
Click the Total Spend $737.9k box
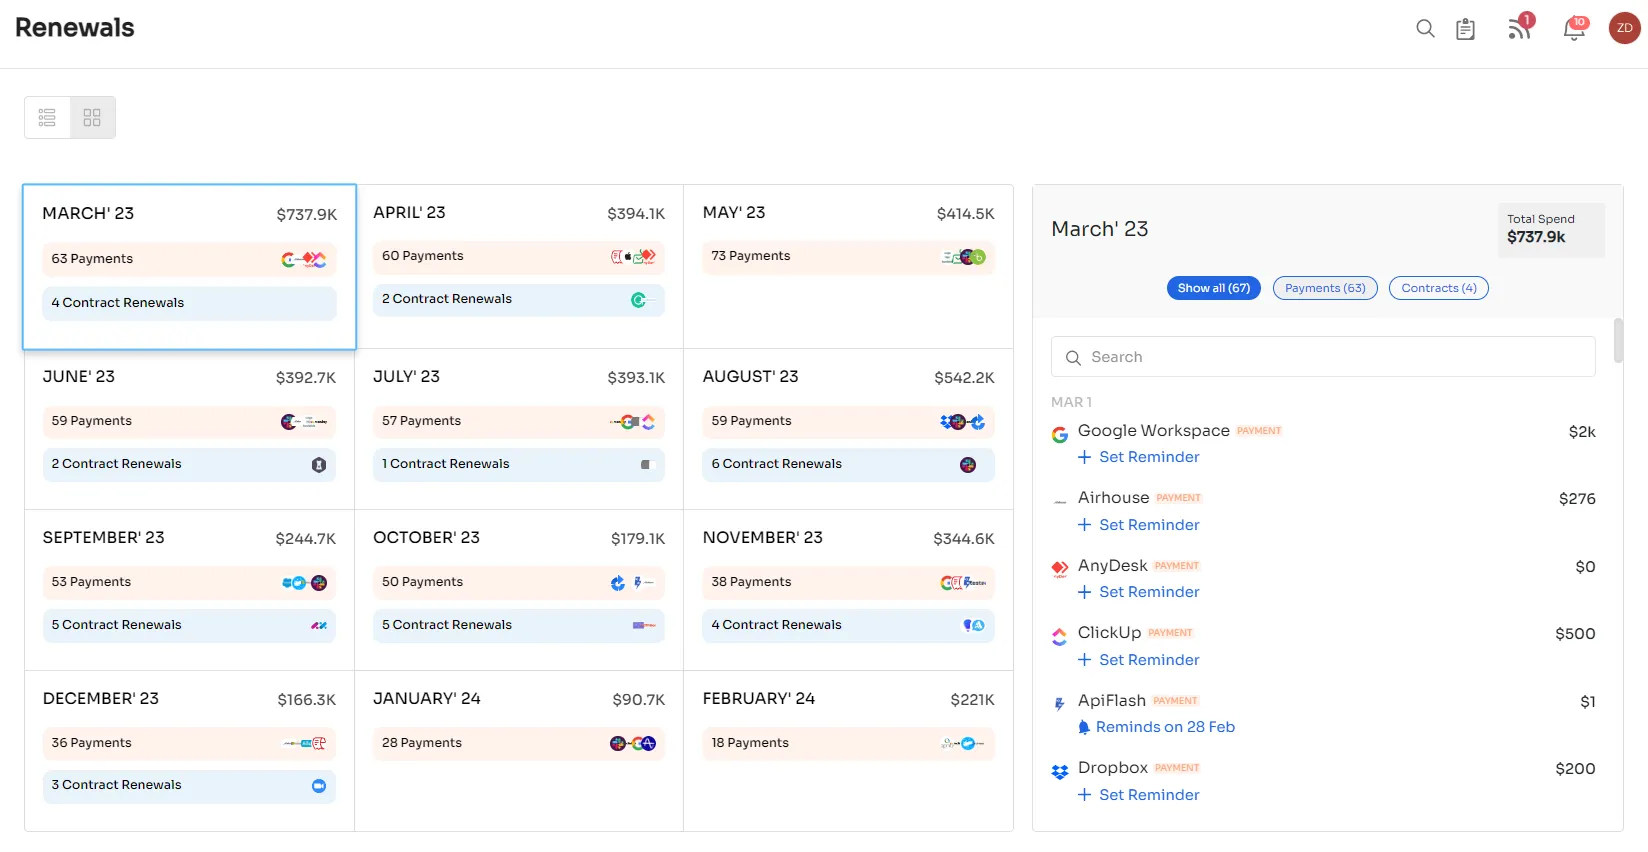point(1551,230)
